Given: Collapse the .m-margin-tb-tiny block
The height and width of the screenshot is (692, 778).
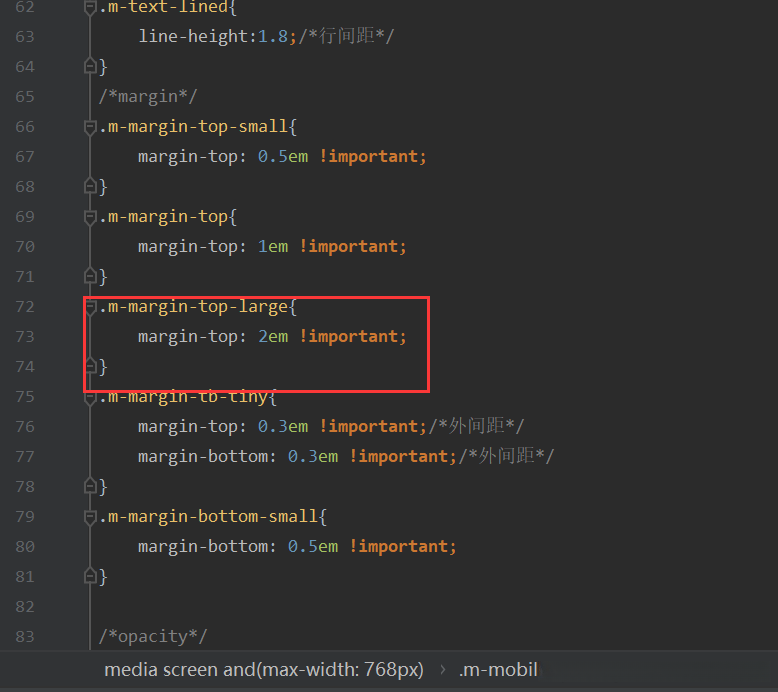Looking at the screenshot, I should [x=90, y=397].
